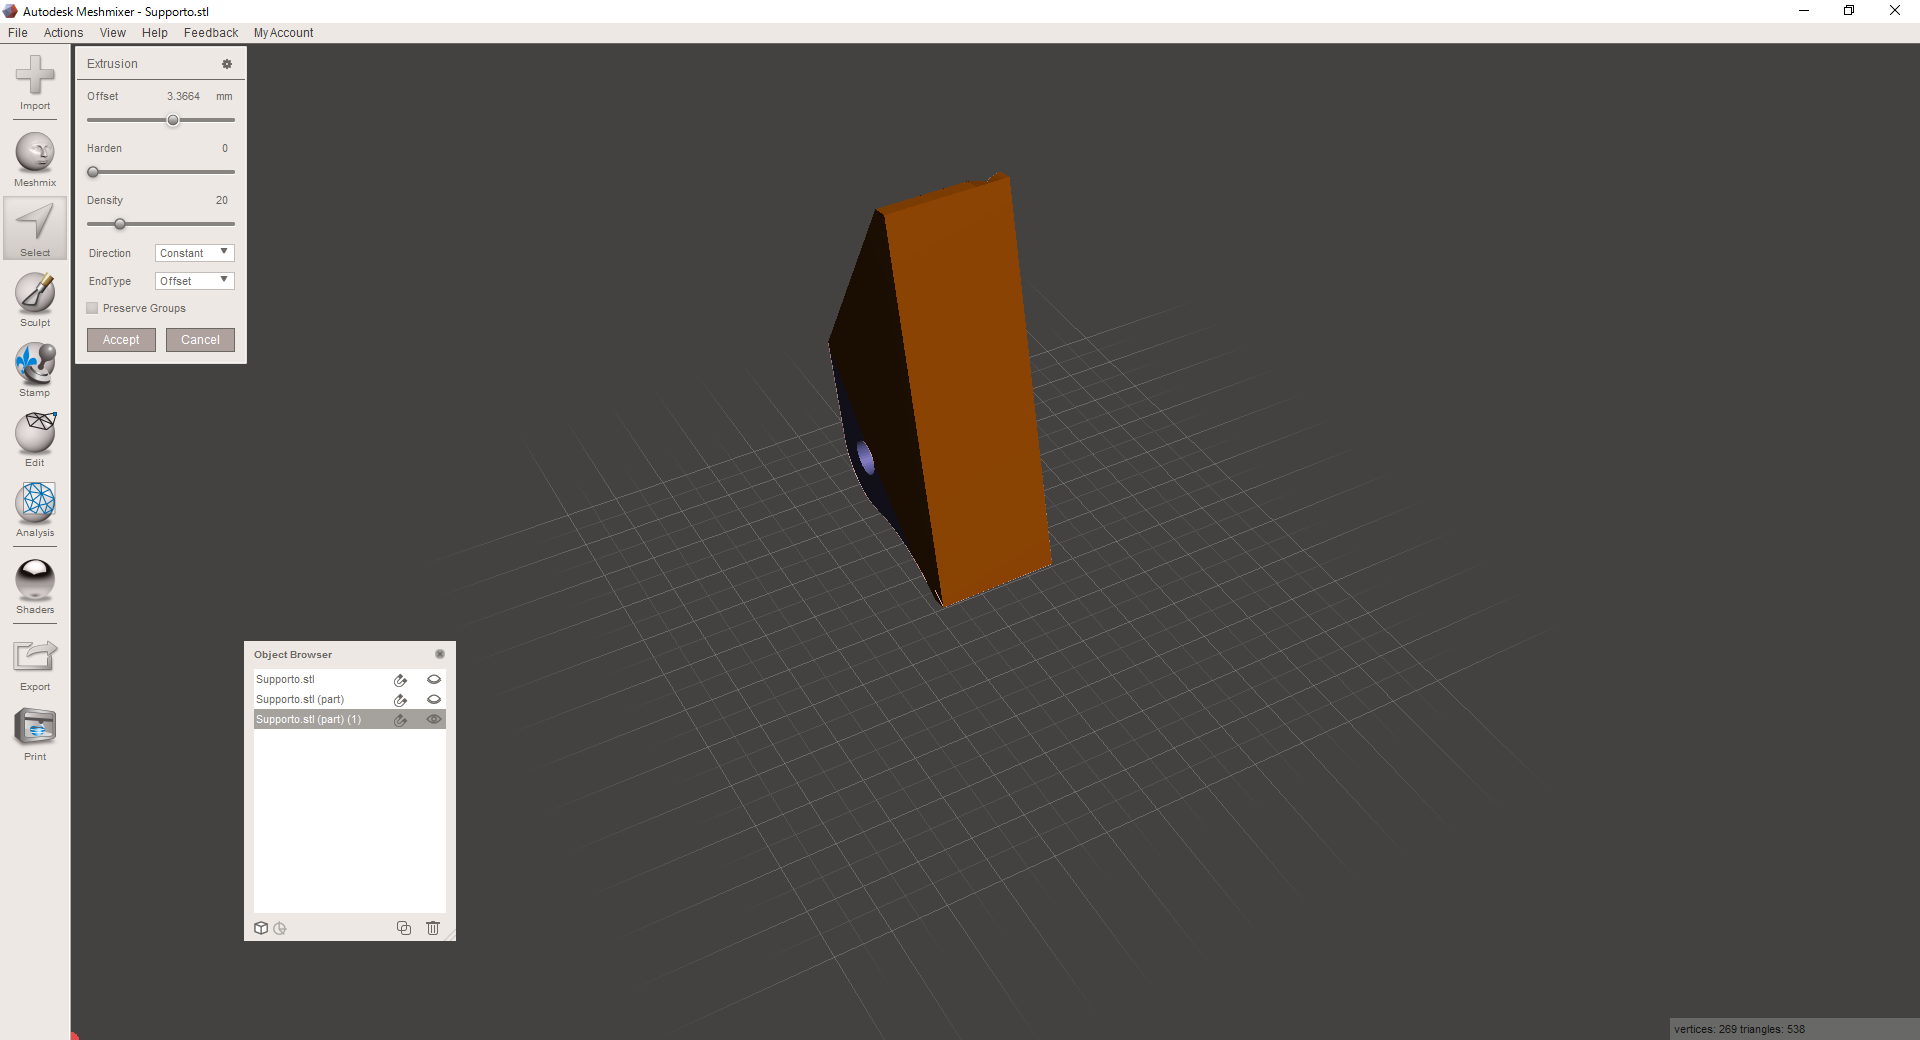Click the Harden slider handle
1920x1040 pixels.
click(x=93, y=172)
